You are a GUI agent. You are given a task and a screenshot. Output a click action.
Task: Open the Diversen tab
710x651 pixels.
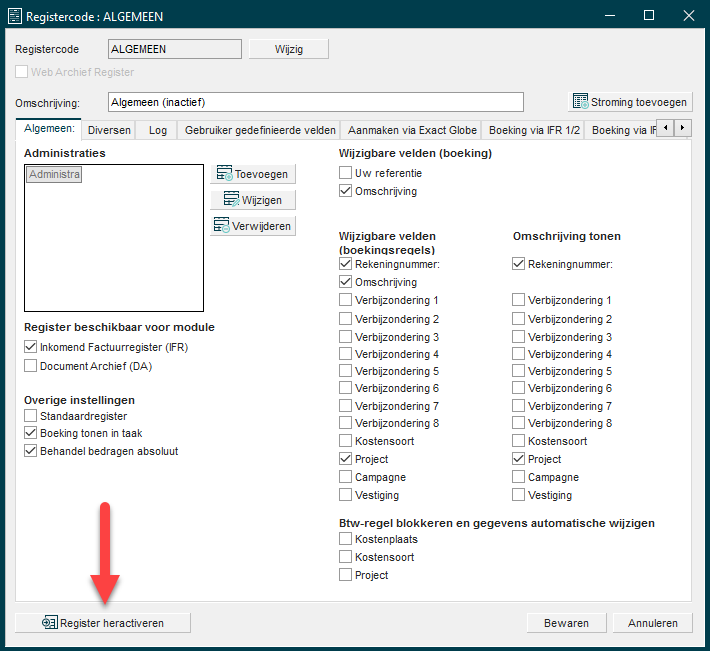click(109, 130)
